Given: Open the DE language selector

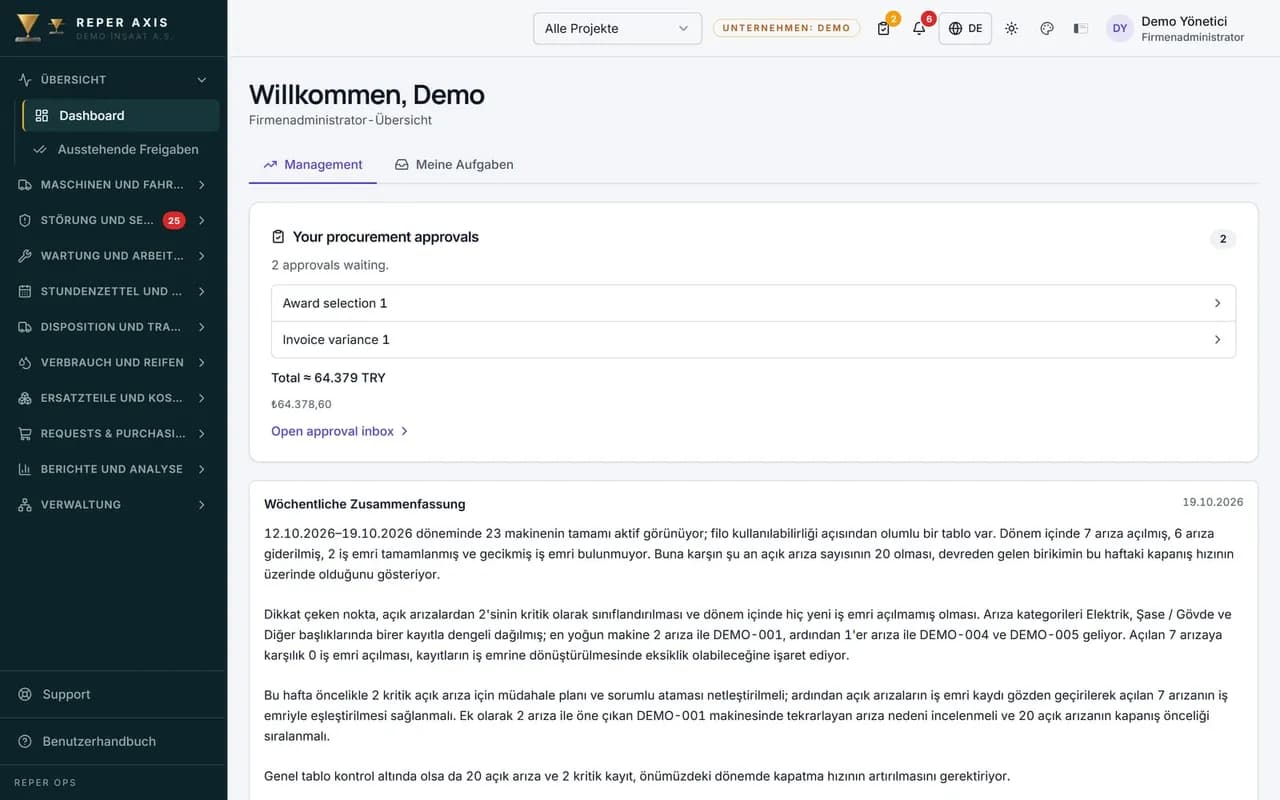Looking at the screenshot, I should pyautogui.click(x=965, y=28).
